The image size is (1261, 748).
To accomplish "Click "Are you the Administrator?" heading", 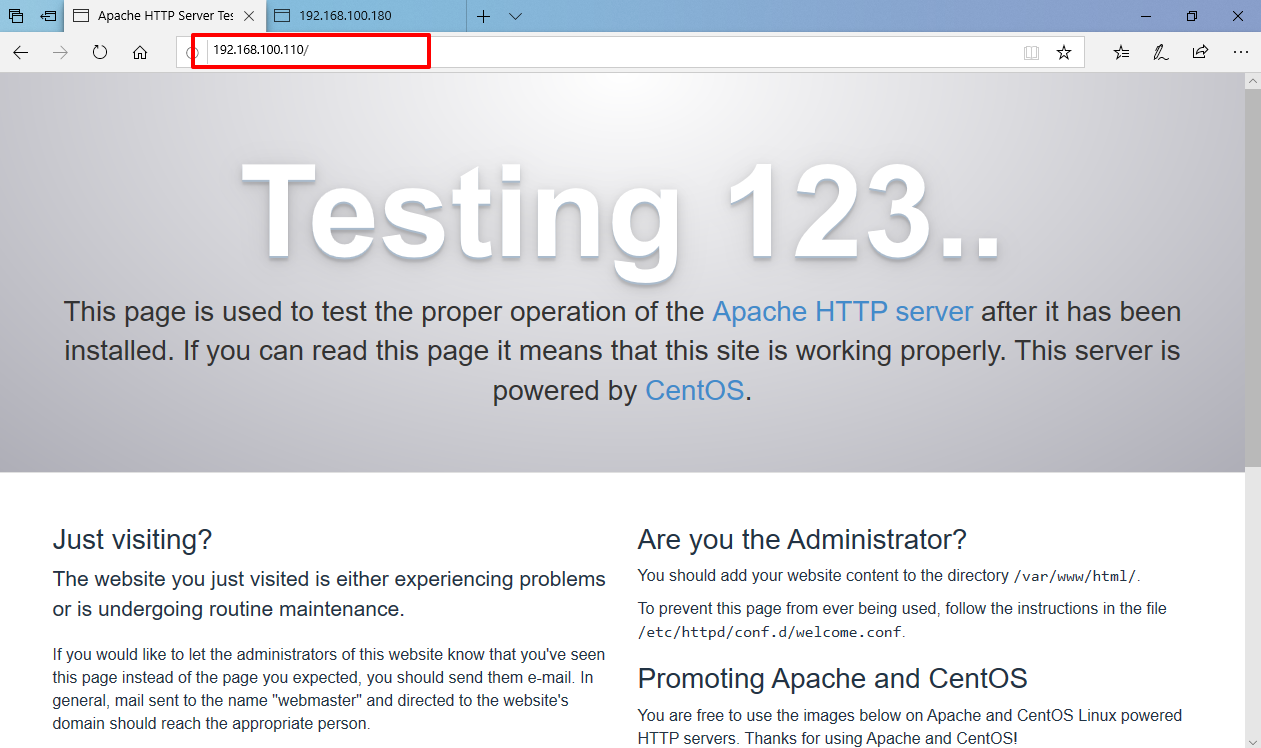I will [x=802, y=540].
